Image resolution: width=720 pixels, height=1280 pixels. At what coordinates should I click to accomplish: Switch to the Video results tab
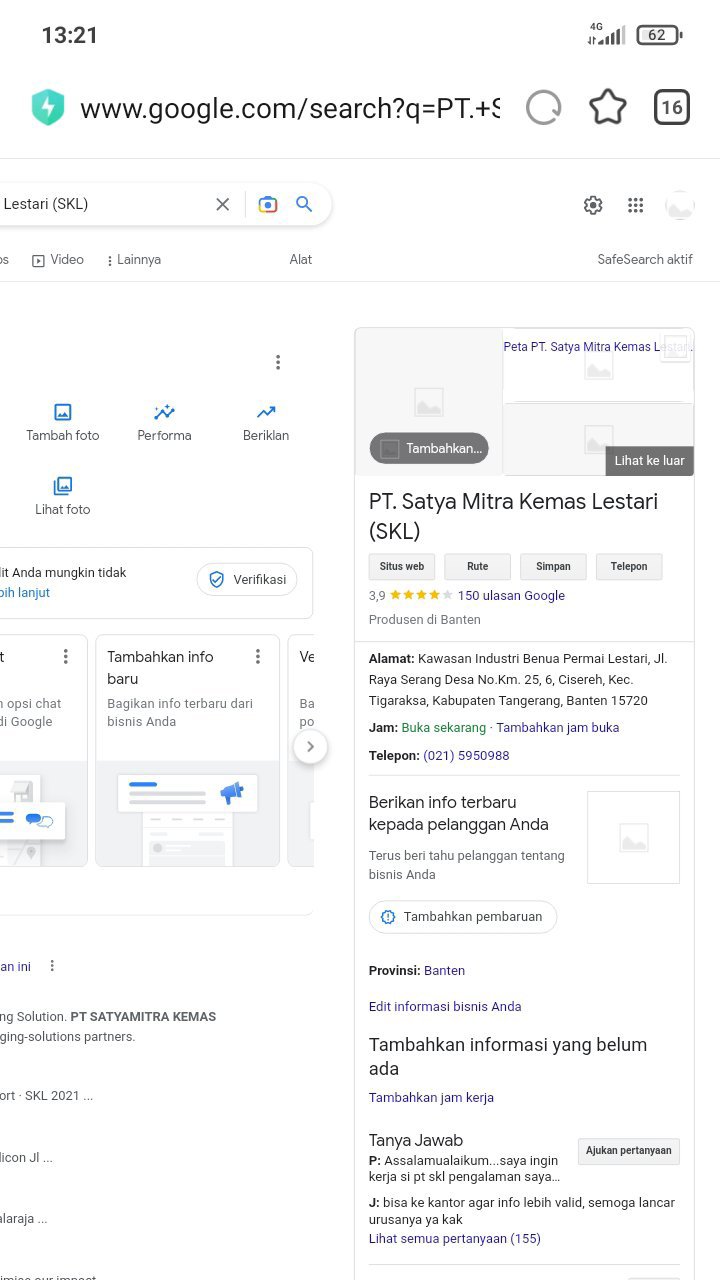click(x=58, y=260)
